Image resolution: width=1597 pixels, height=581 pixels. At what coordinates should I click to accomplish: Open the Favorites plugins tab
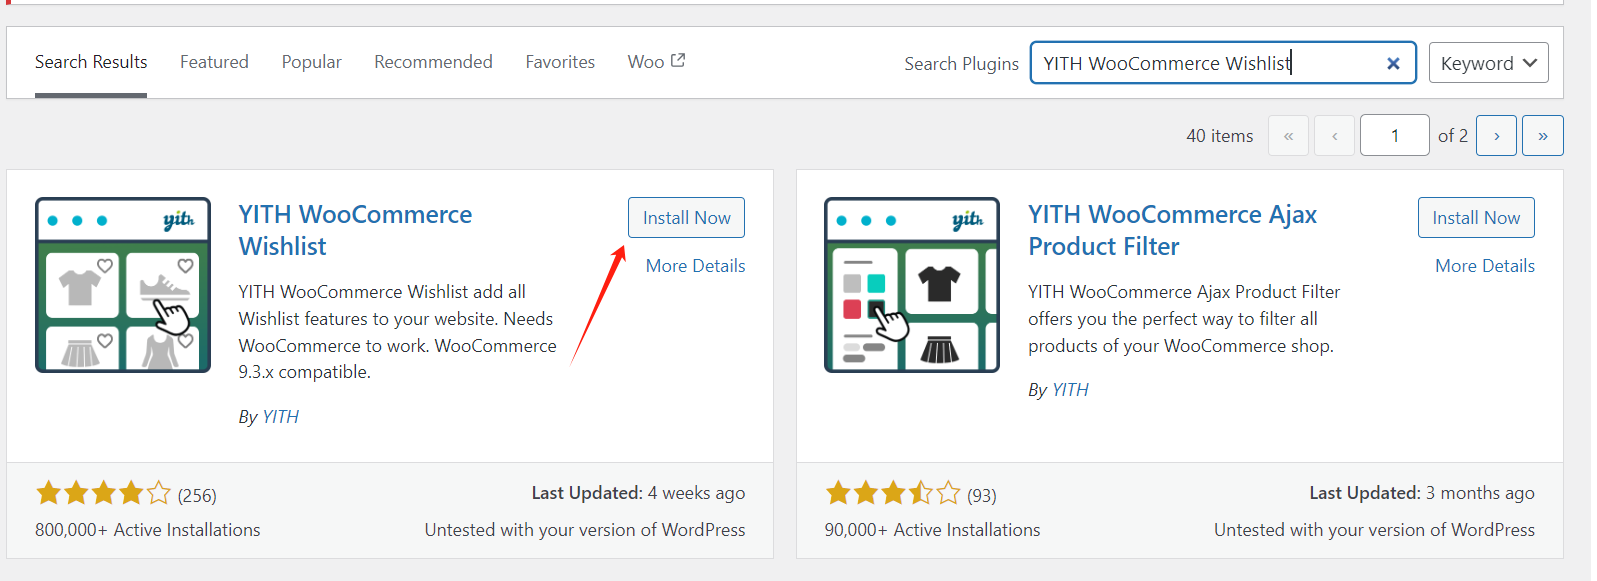560,61
